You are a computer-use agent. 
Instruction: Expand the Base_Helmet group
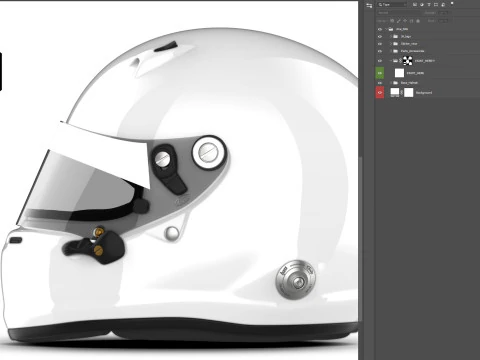pos(391,83)
